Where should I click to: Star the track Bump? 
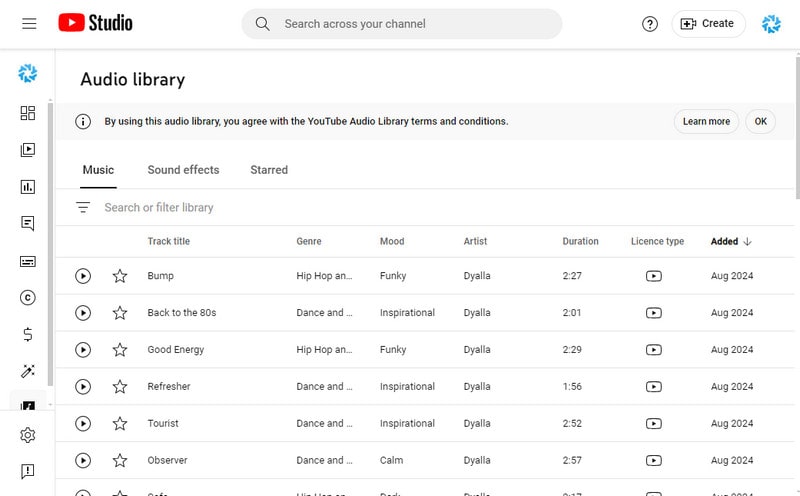pyautogui.click(x=120, y=276)
